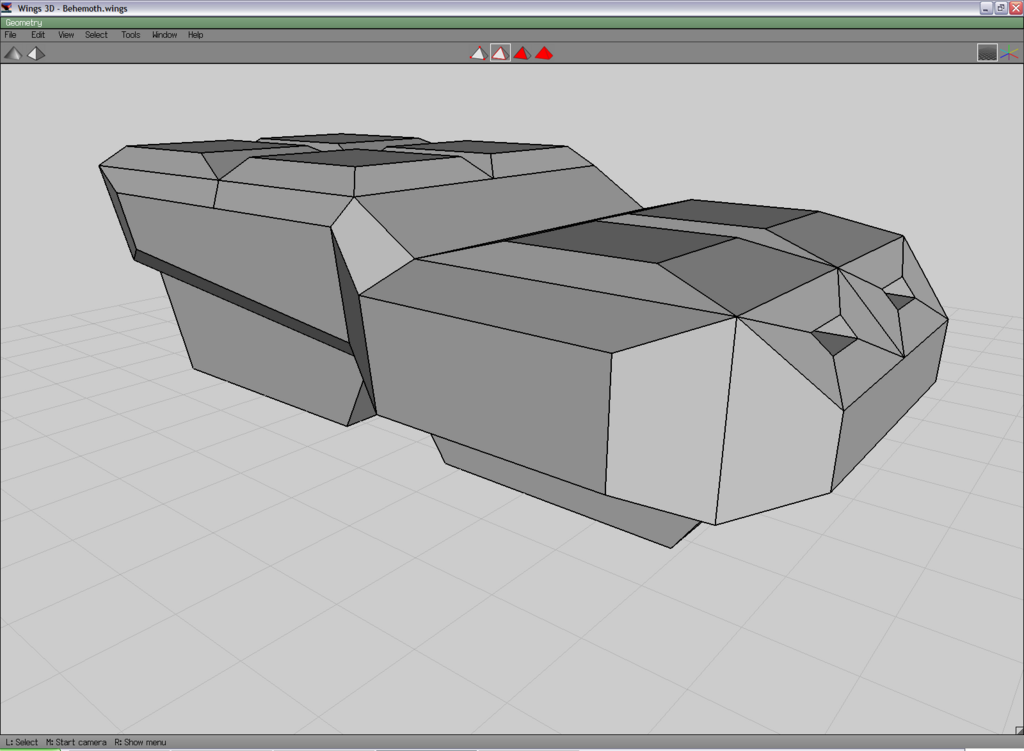Toggle the ground plane grid icon
1024x751 pixels.
pyautogui.click(x=987, y=53)
